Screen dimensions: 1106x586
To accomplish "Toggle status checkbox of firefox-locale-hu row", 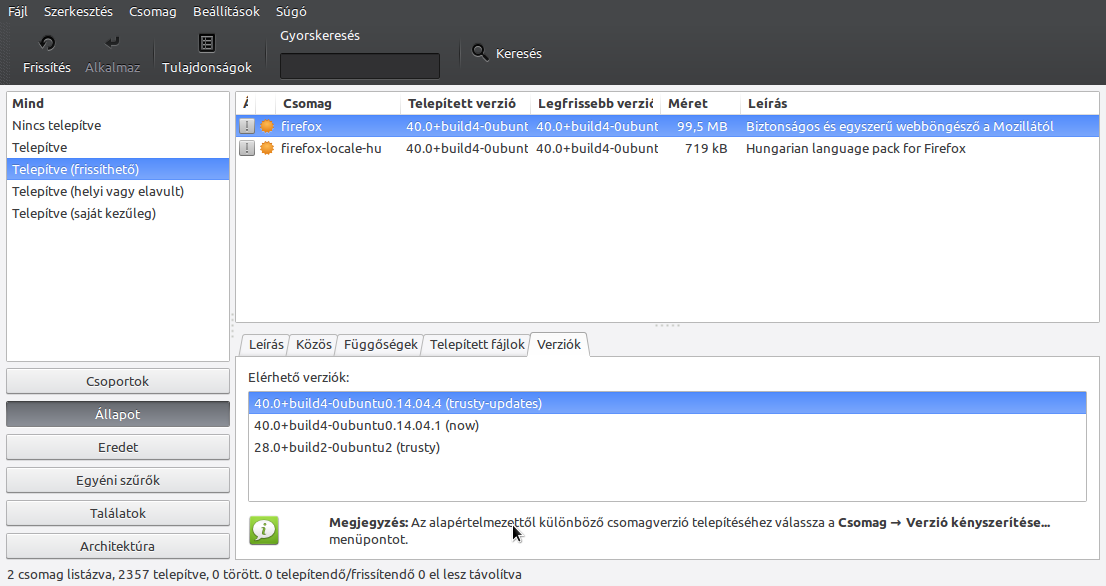I will [246, 148].
